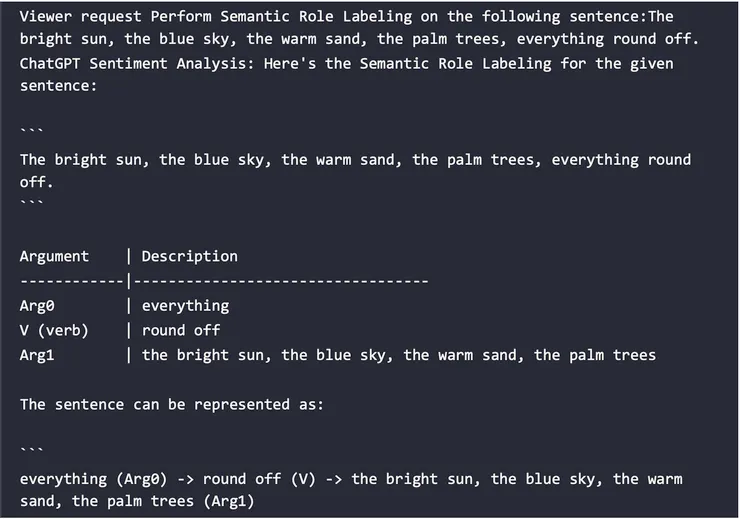Click "round off" in the verb table row
740x519 pixels.
click(181, 330)
